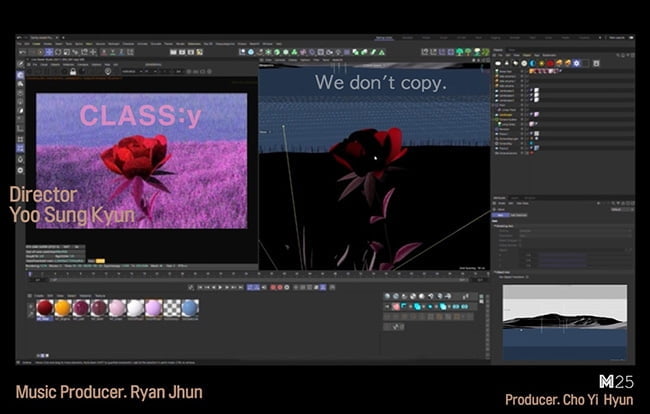650x414 pixels.
Task: Open the Tags menu in Objects manager
Action: [537, 55]
